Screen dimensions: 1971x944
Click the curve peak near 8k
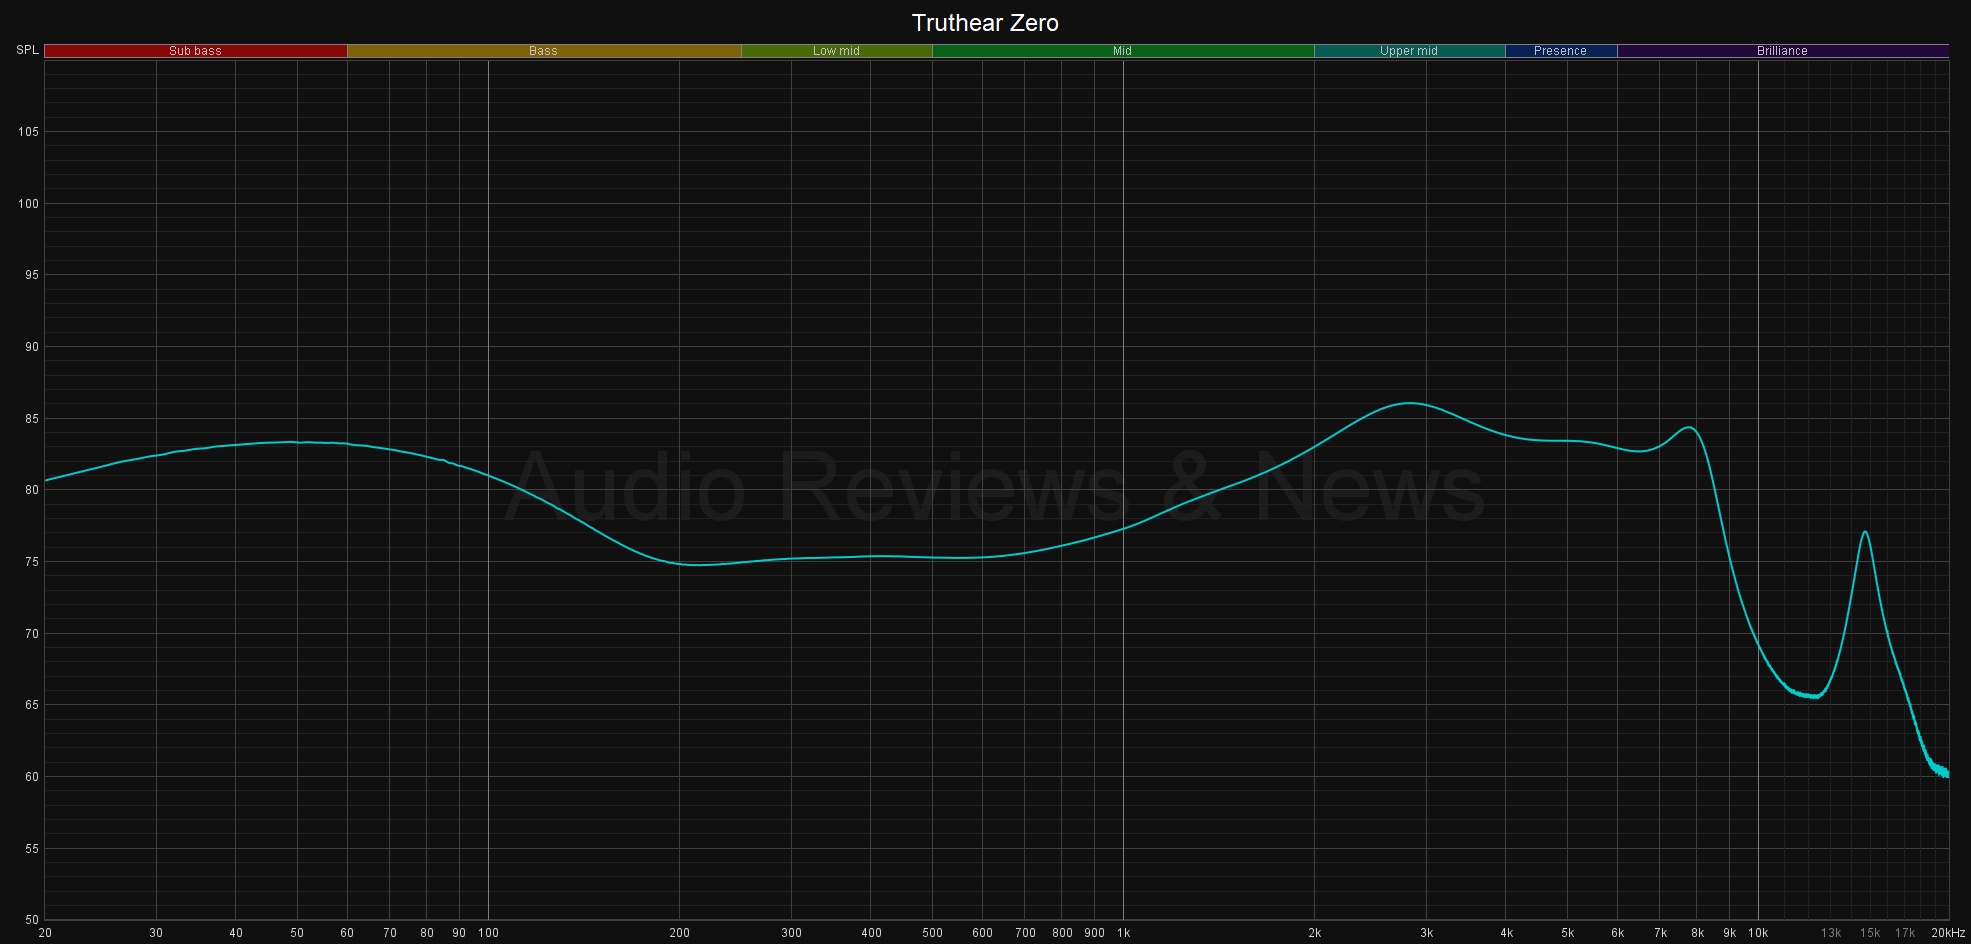point(1689,428)
